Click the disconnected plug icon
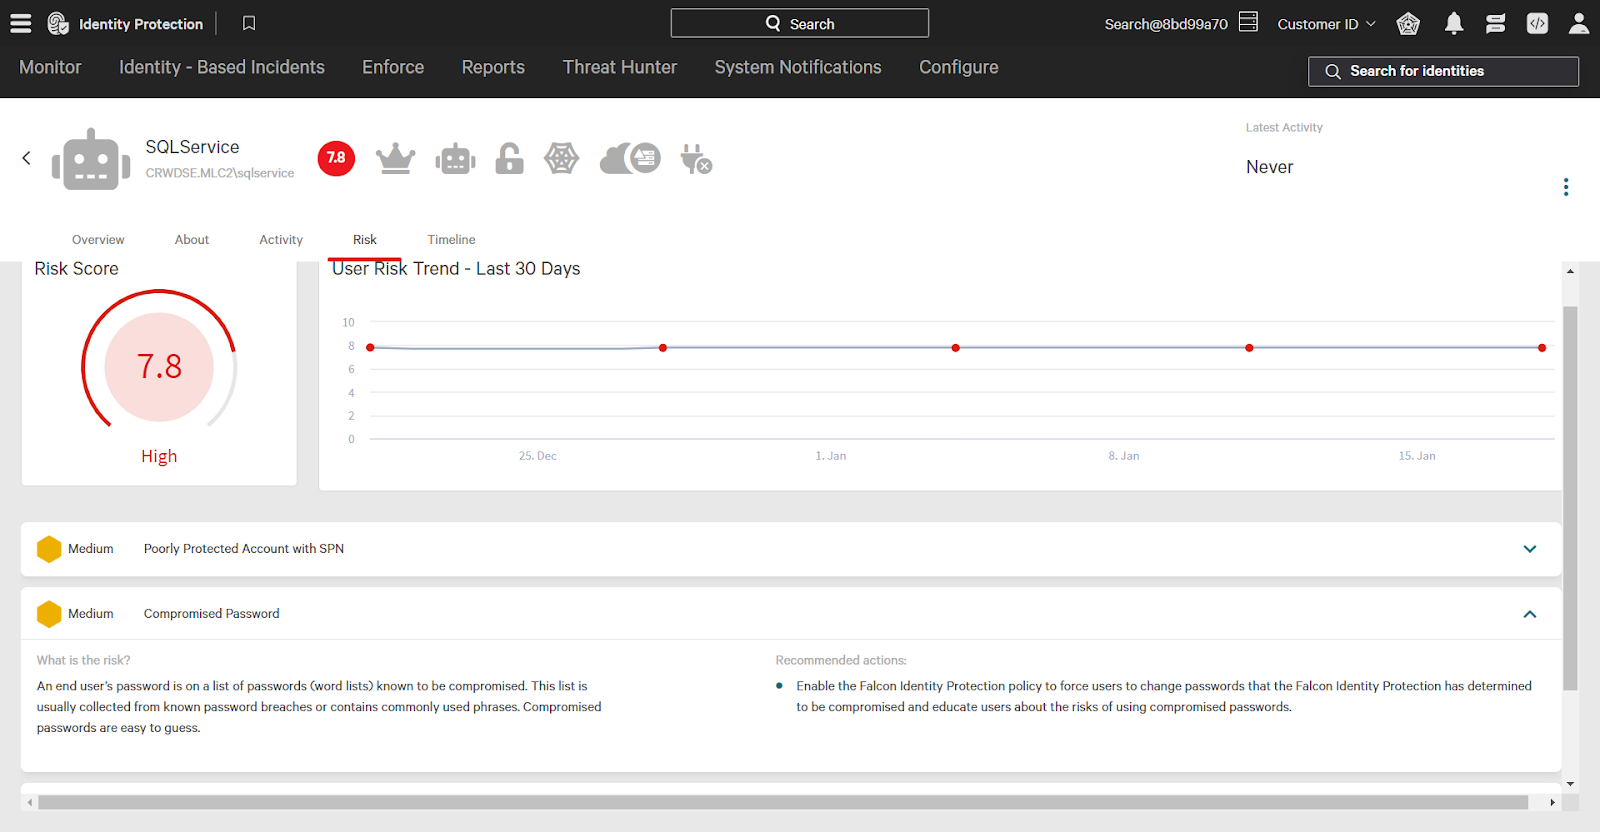The image size is (1600, 832). 696,158
